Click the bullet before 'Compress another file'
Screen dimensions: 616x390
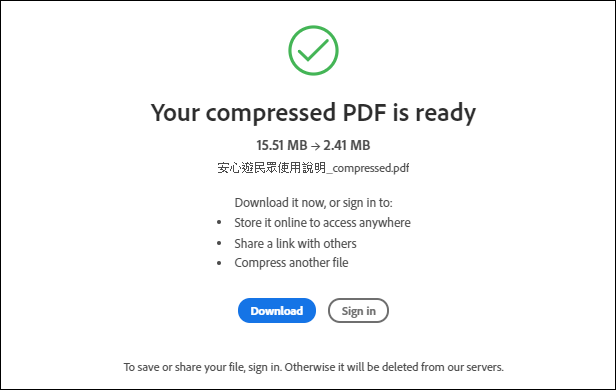(219, 263)
